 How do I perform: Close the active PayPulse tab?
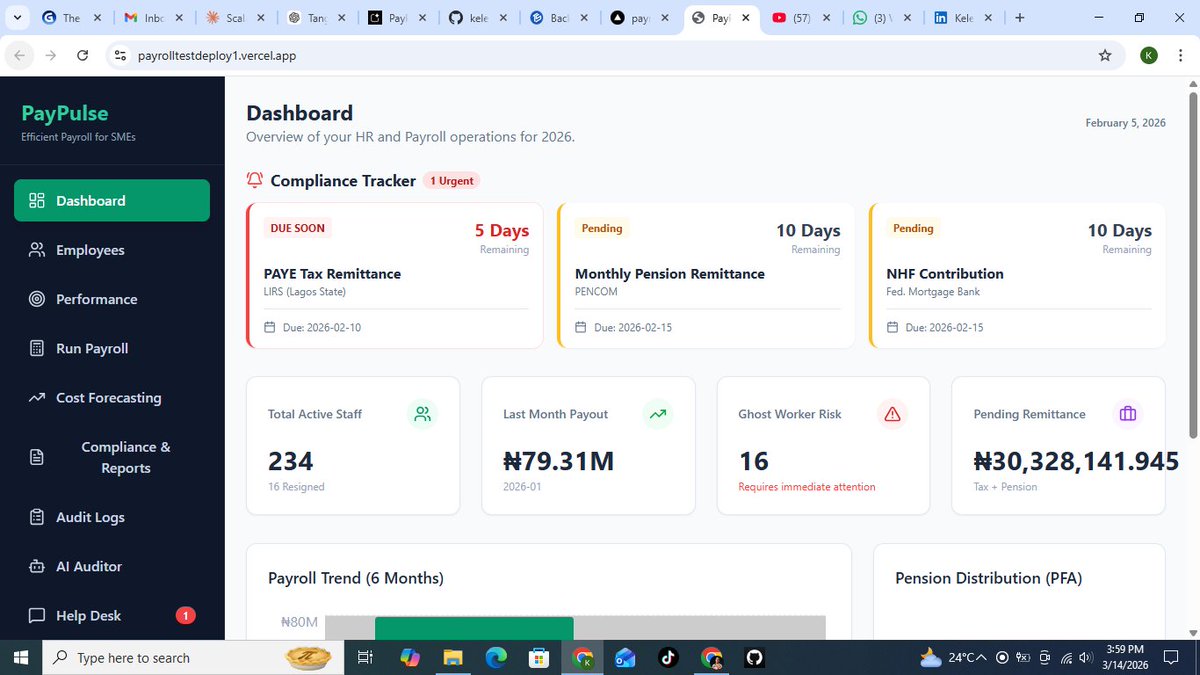coord(745,18)
